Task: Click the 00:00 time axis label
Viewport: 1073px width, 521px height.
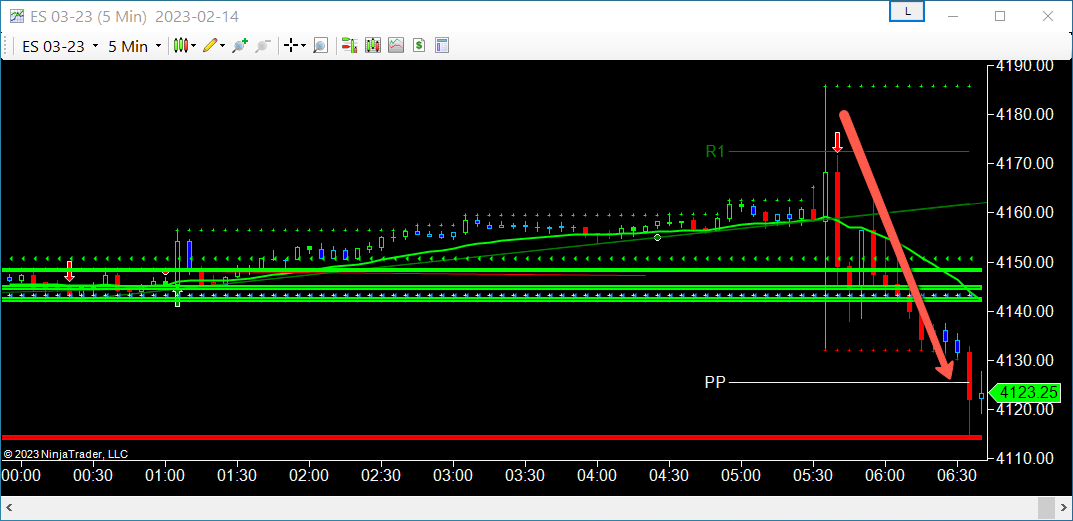Action: (x=21, y=474)
